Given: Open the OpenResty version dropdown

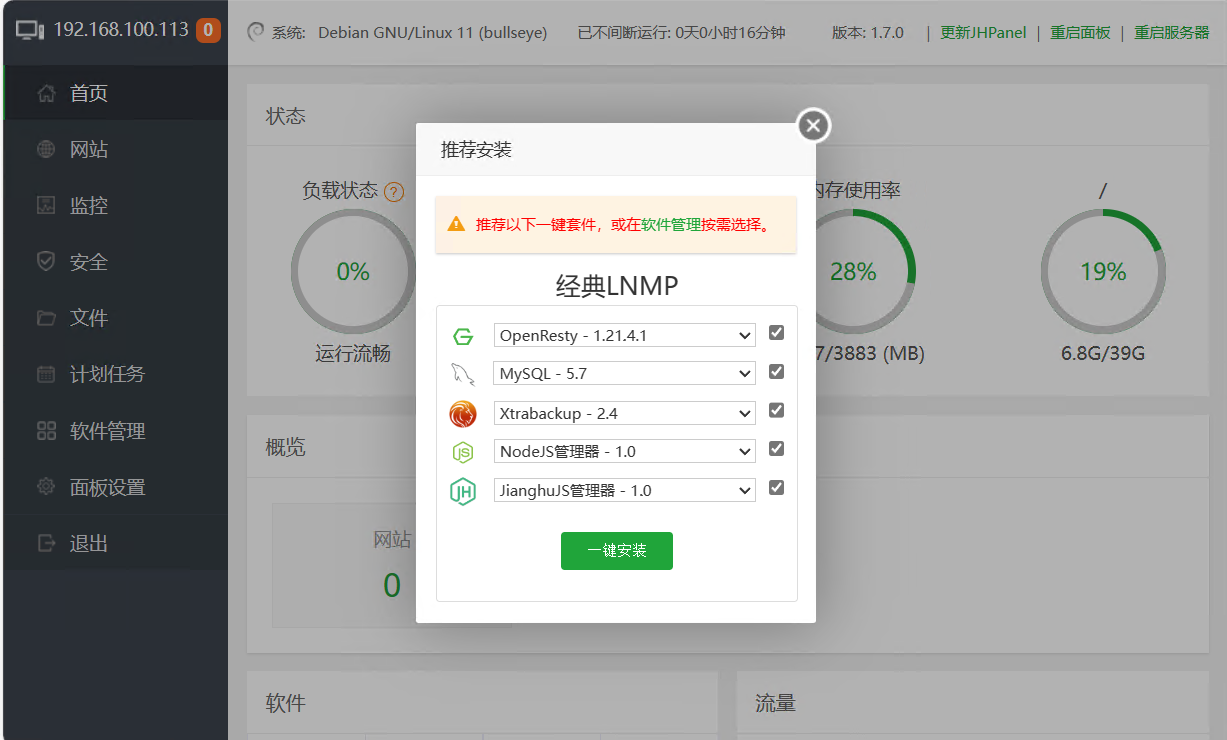Looking at the screenshot, I should (623, 335).
